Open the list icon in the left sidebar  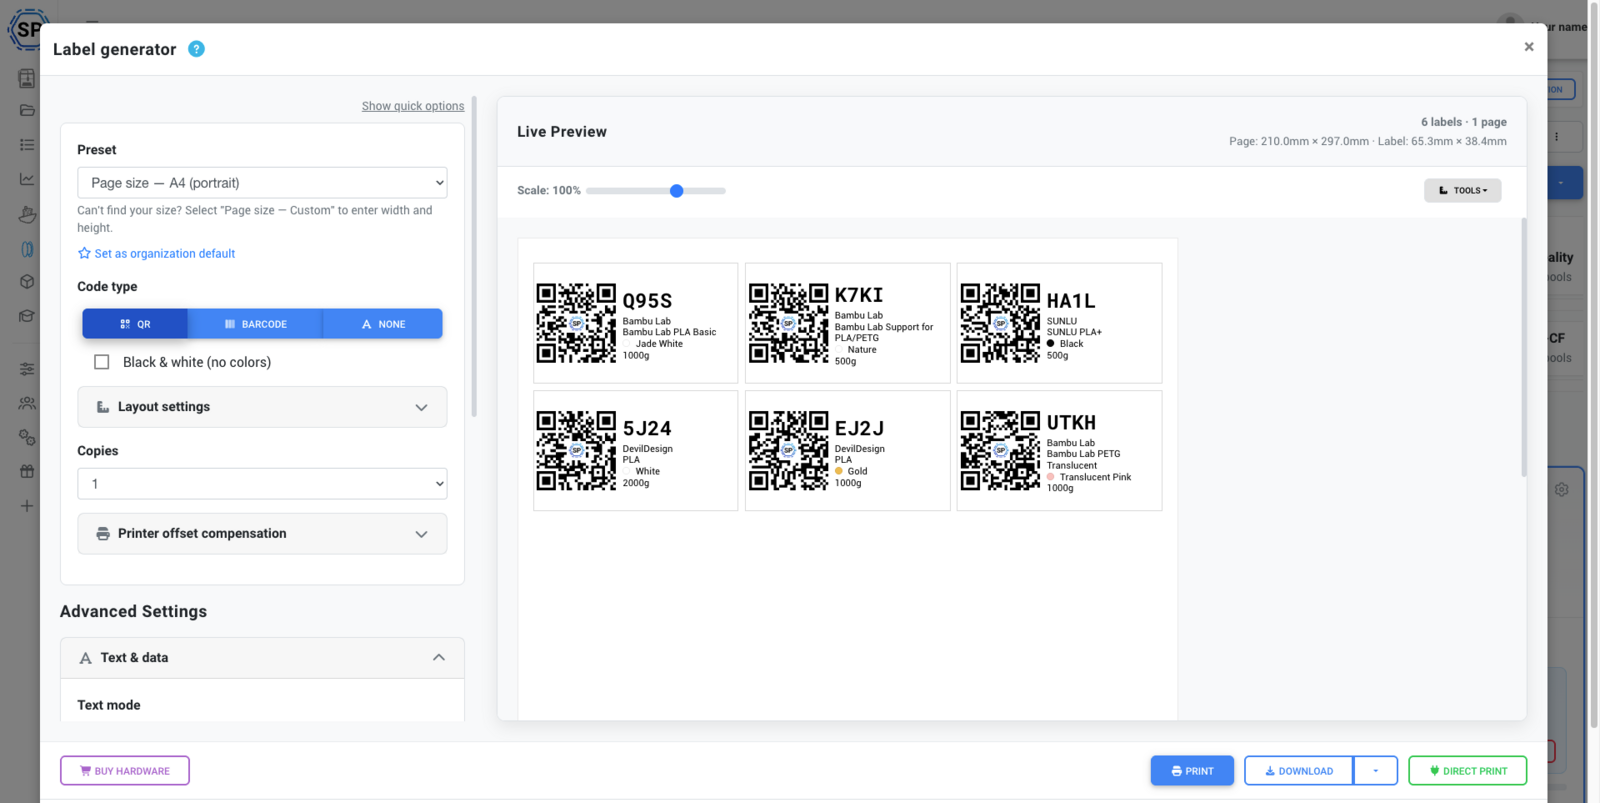point(27,145)
